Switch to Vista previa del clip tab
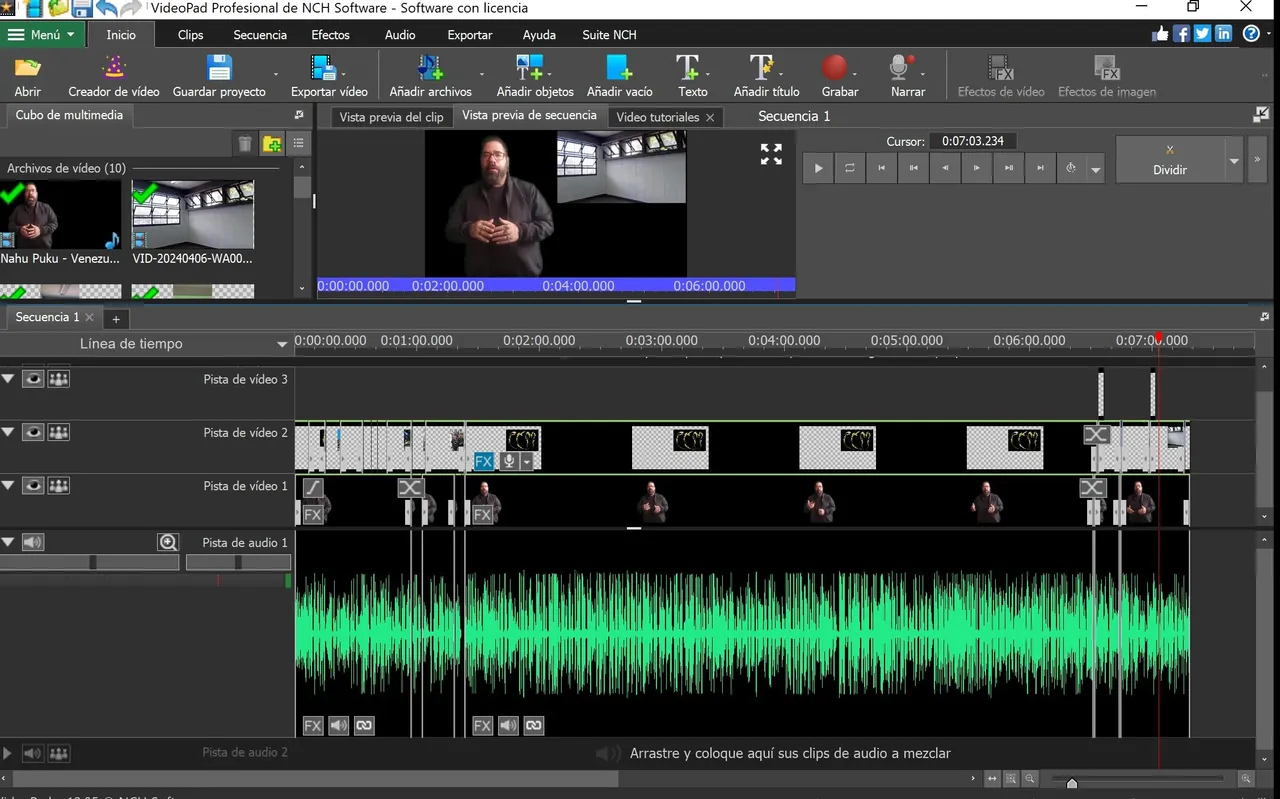The width and height of the screenshot is (1280, 799). tap(391, 117)
